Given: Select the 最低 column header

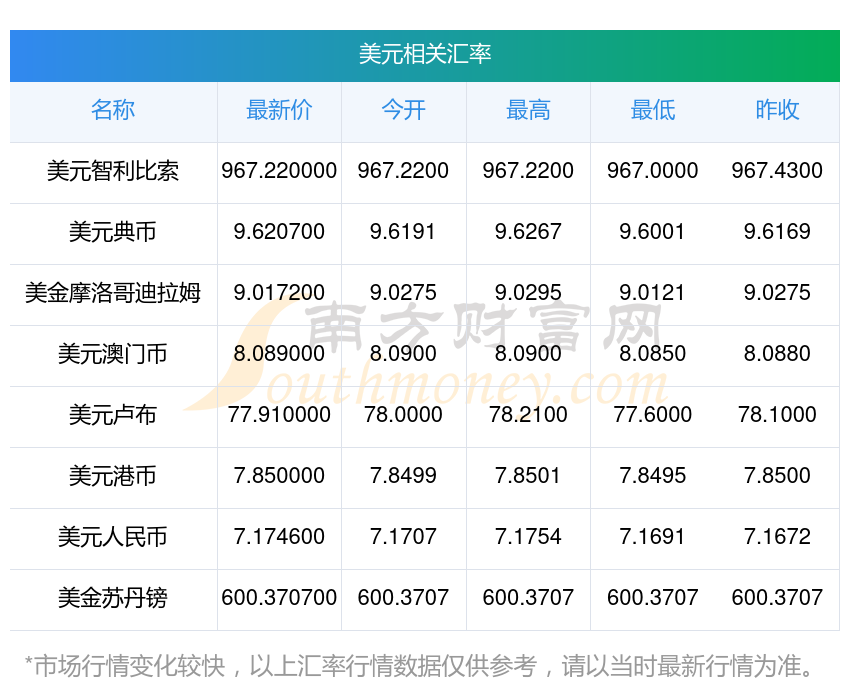Looking at the screenshot, I should 653,110.
